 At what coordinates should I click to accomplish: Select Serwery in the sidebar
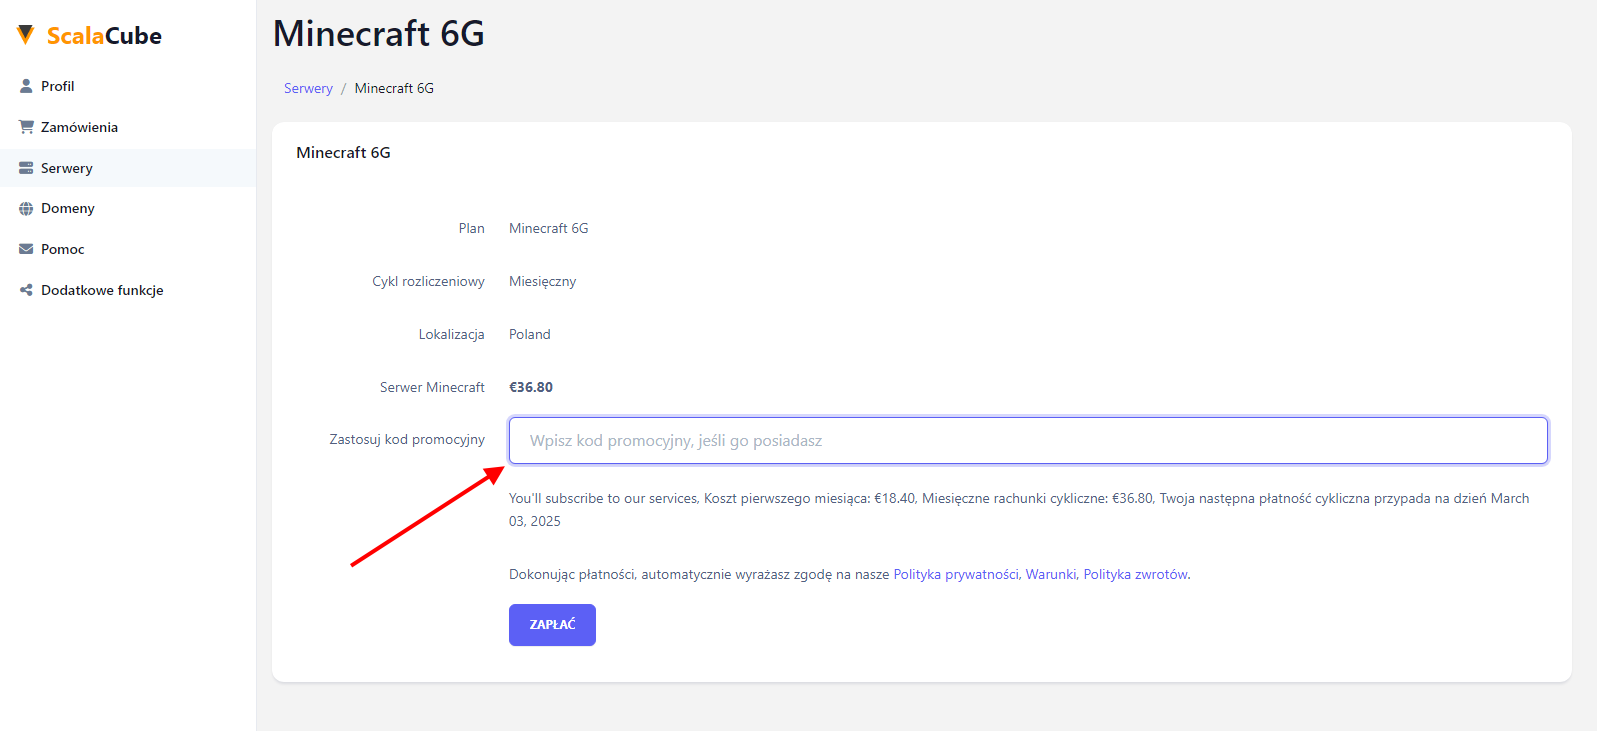pyautogui.click(x=128, y=168)
